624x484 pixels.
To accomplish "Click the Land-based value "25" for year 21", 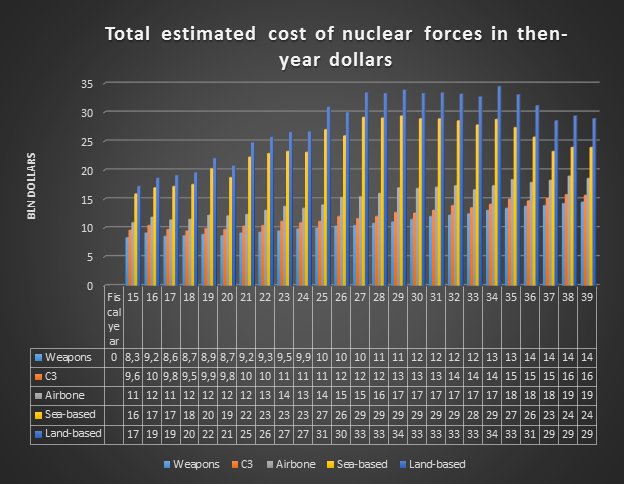I will [246, 434].
